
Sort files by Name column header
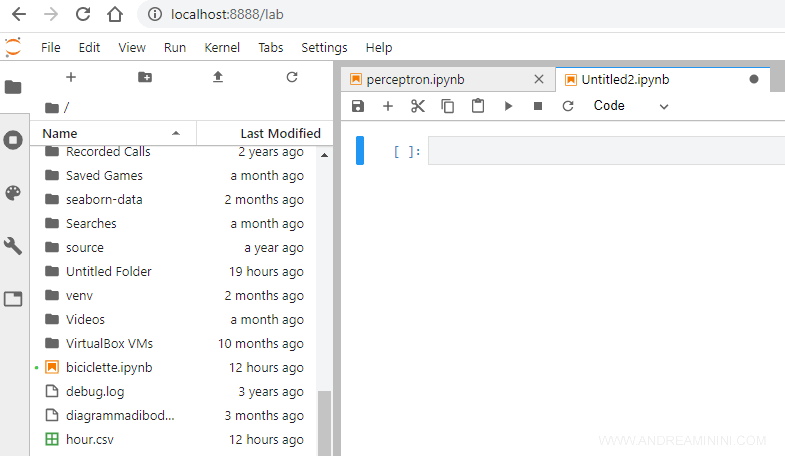click(110, 133)
